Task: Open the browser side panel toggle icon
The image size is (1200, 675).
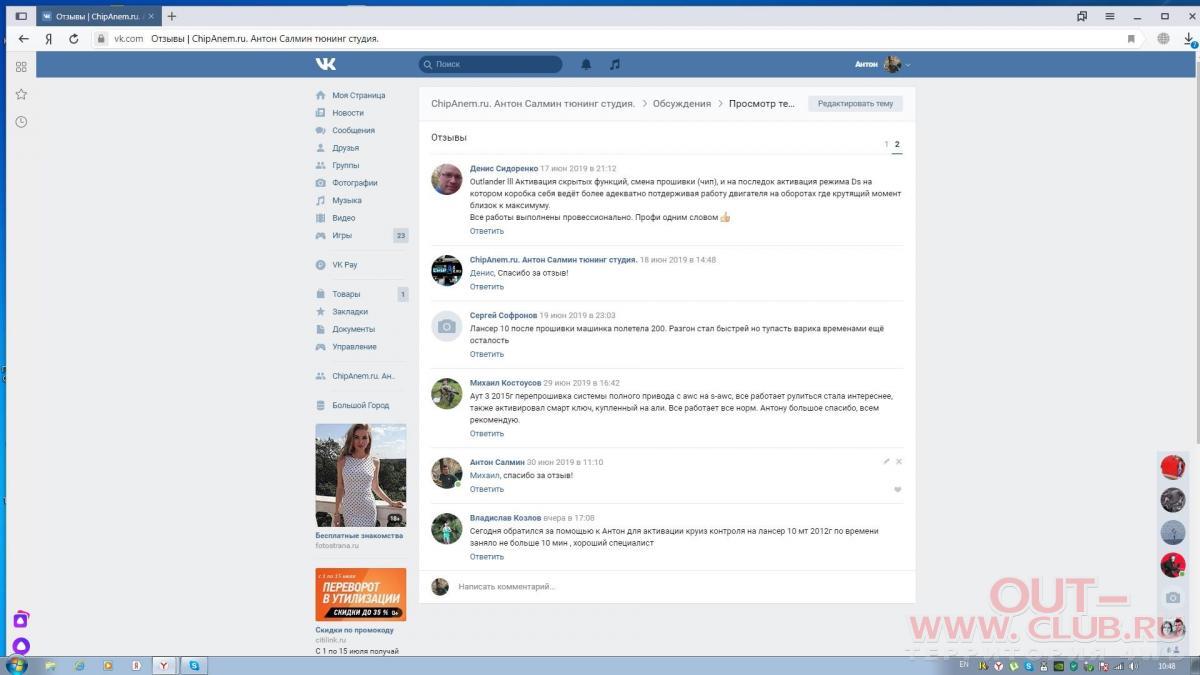Action: tap(21, 16)
